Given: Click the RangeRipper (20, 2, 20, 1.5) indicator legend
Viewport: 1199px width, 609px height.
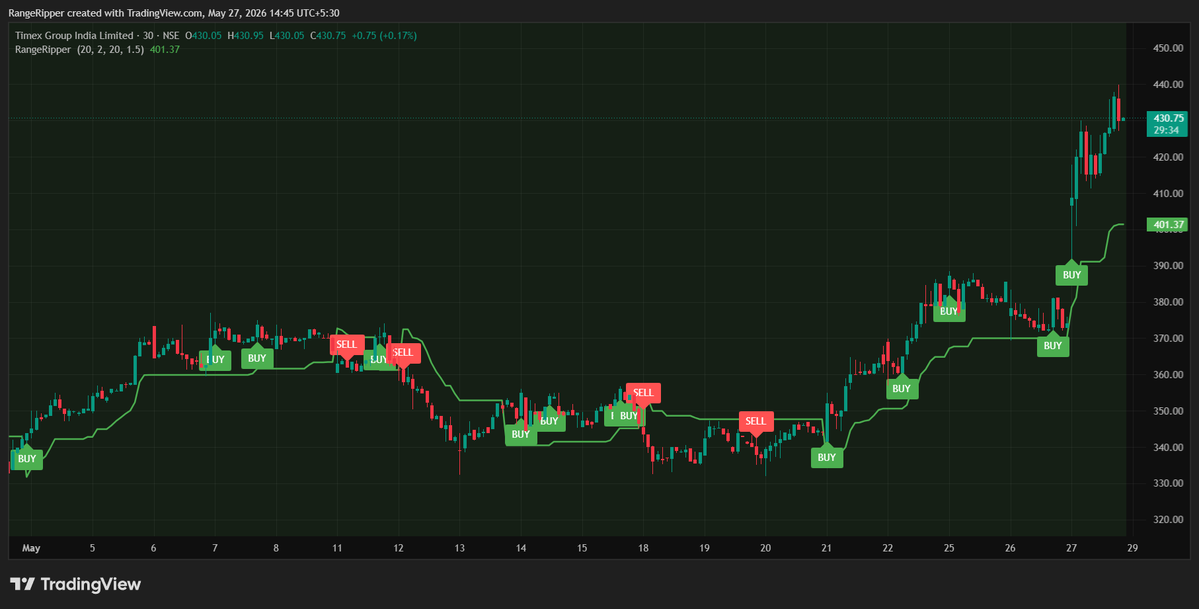Looking at the screenshot, I should tap(80, 50).
